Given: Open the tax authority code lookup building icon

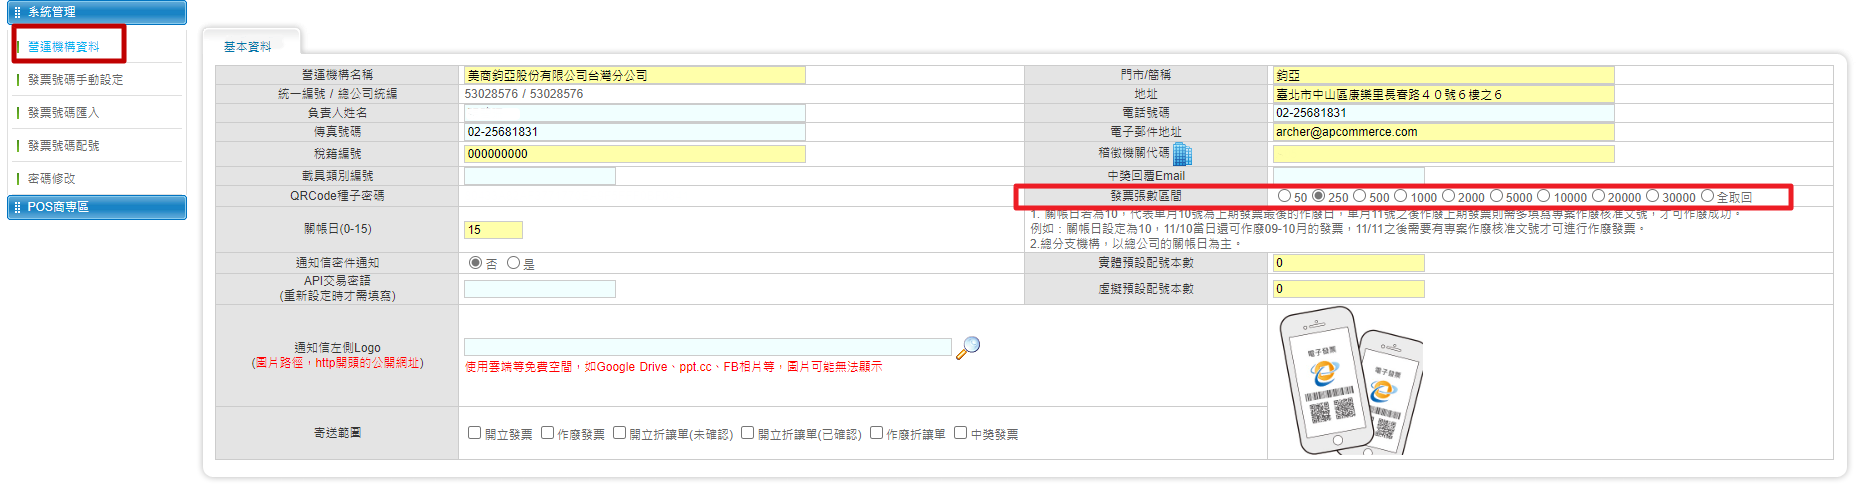Looking at the screenshot, I should (1182, 153).
